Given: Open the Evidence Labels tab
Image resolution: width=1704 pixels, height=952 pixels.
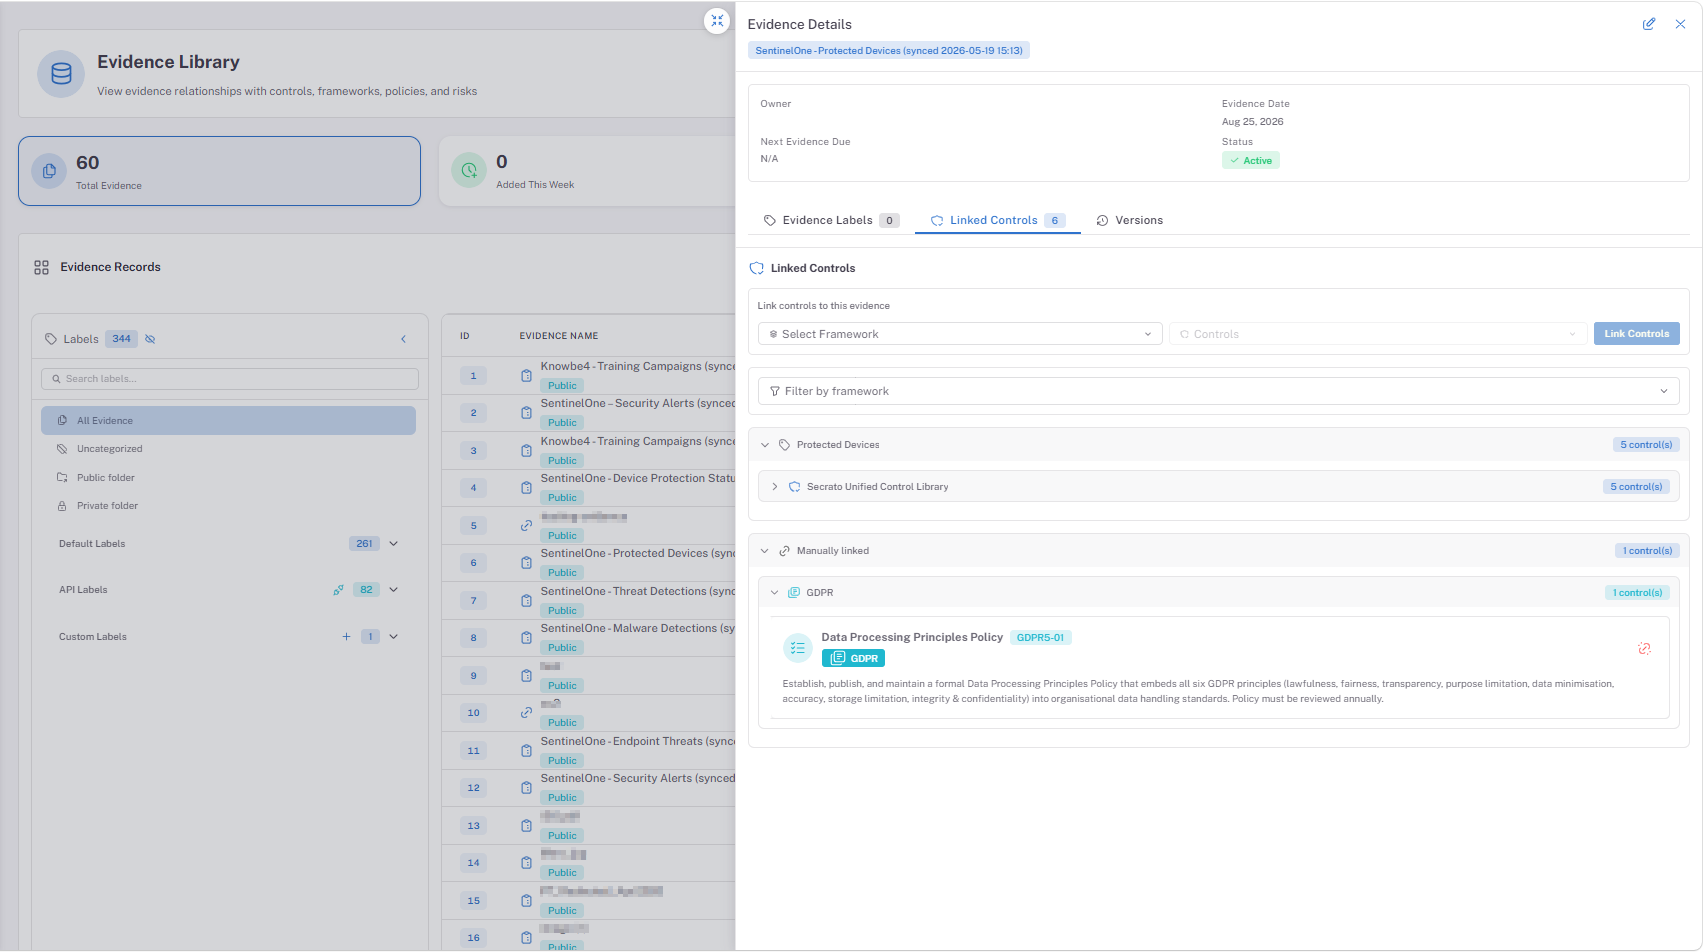Looking at the screenshot, I should point(831,220).
